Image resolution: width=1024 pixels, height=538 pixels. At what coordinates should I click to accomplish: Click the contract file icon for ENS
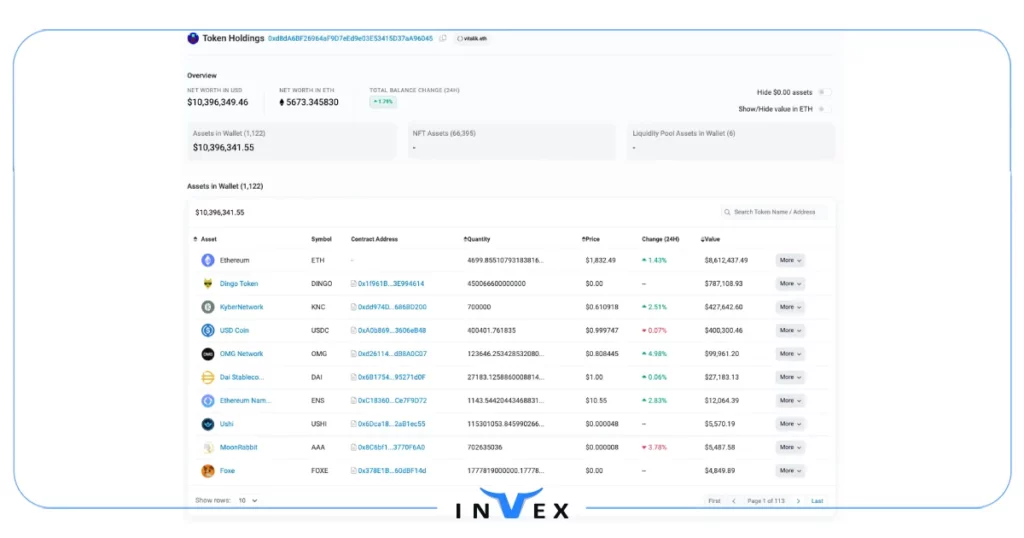pyautogui.click(x=353, y=401)
